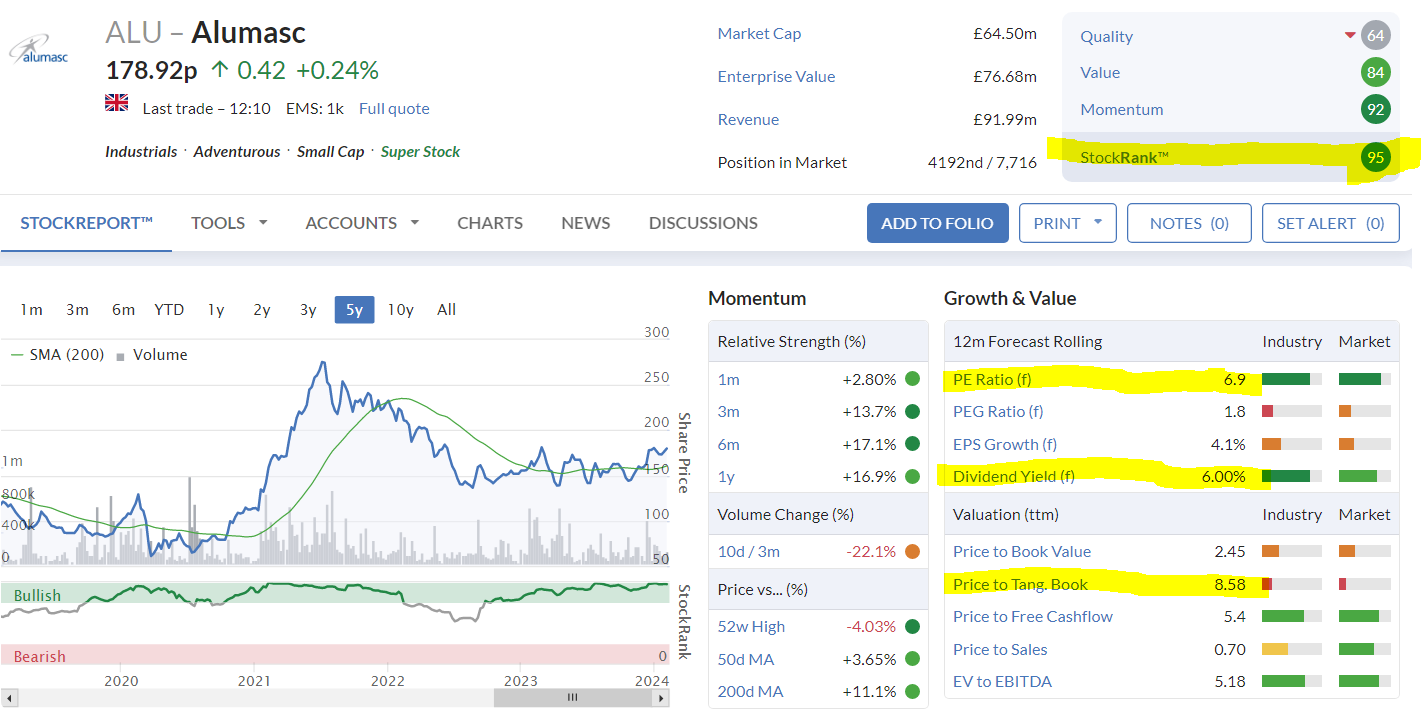
Task: Click the green dot beside 1y relative strength
Action: [912, 476]
